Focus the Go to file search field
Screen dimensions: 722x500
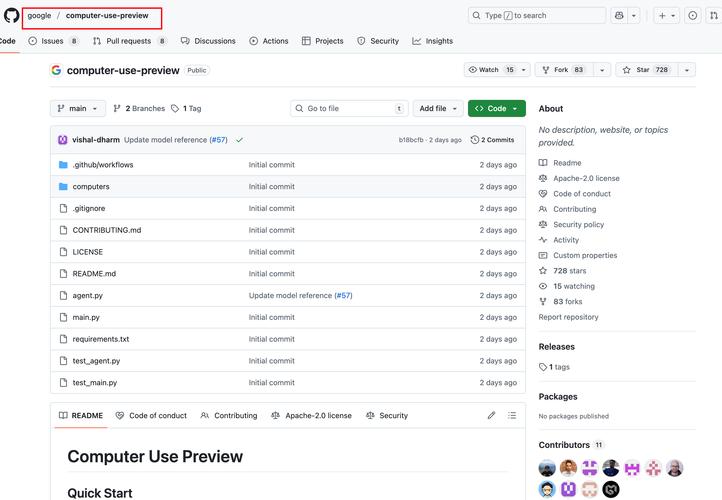tap(349, 109)
